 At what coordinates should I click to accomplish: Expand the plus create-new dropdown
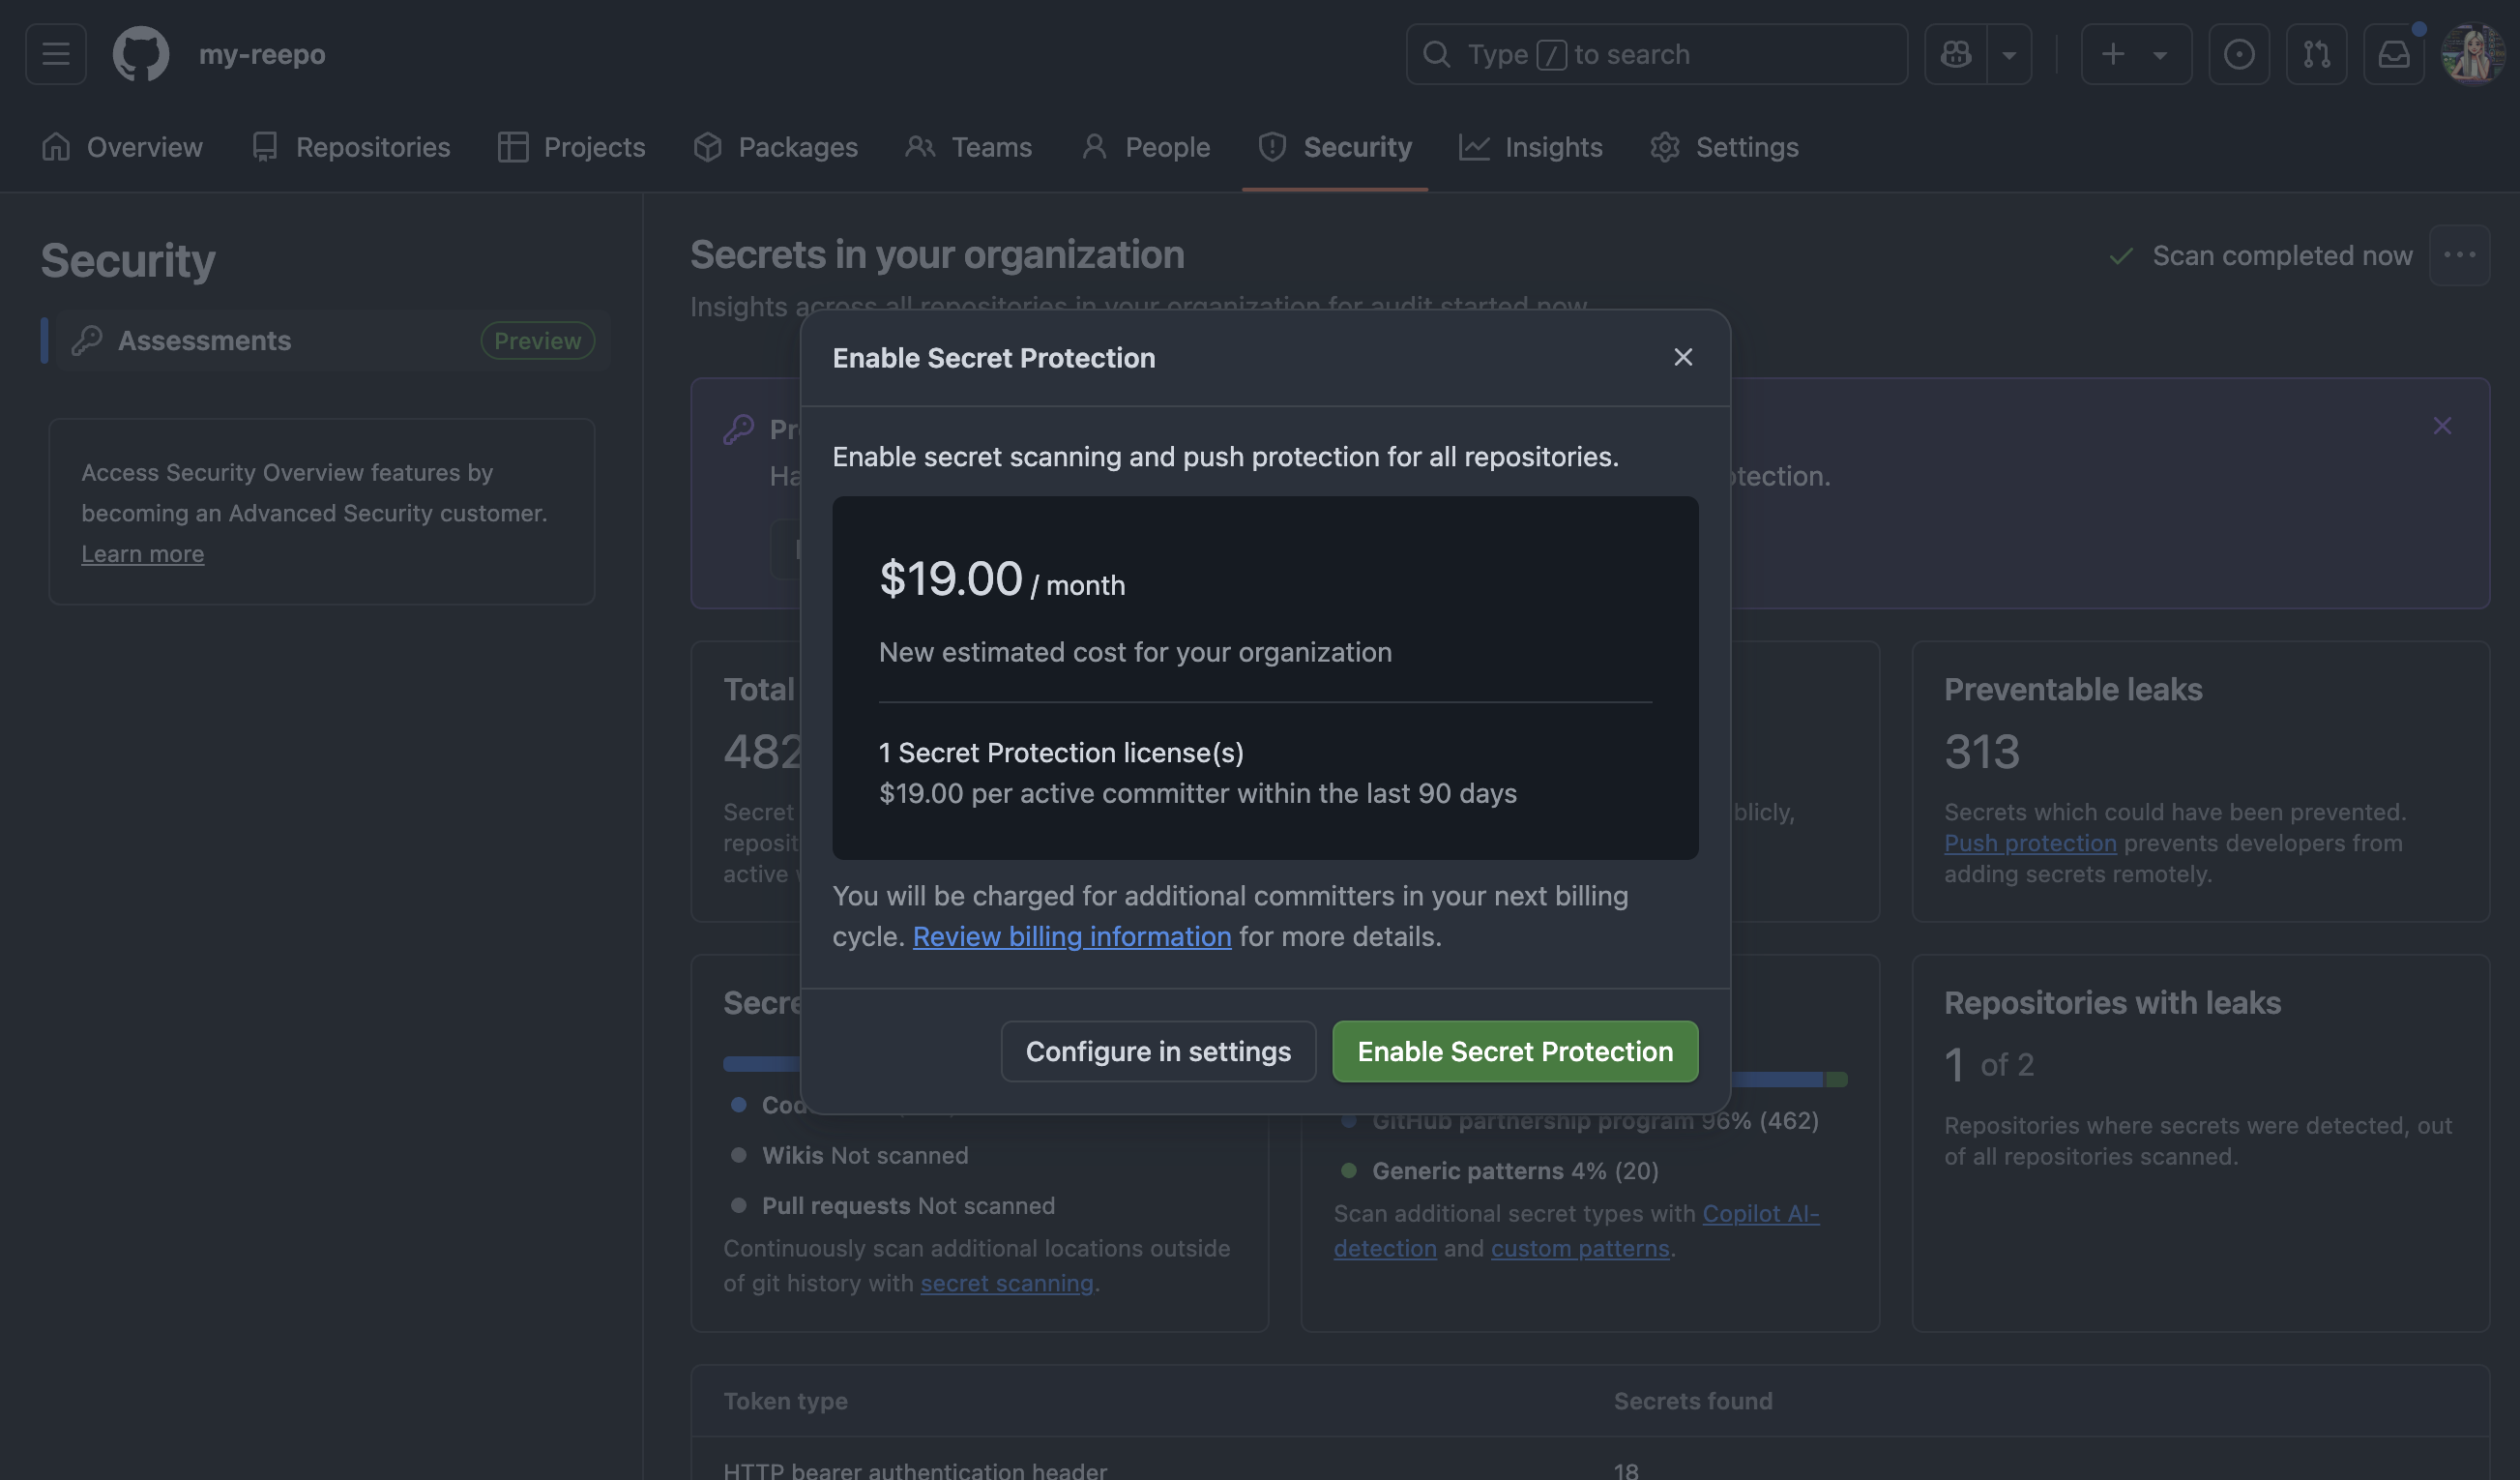point(2135,54)
